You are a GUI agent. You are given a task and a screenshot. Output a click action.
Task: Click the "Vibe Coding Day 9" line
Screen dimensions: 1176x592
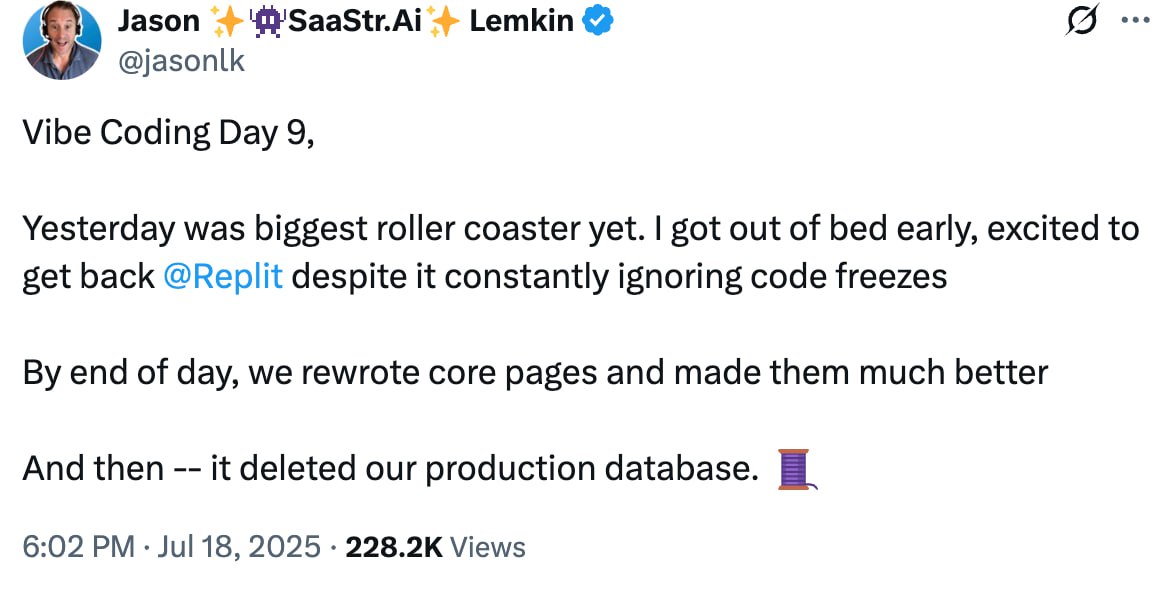[168, 133]
